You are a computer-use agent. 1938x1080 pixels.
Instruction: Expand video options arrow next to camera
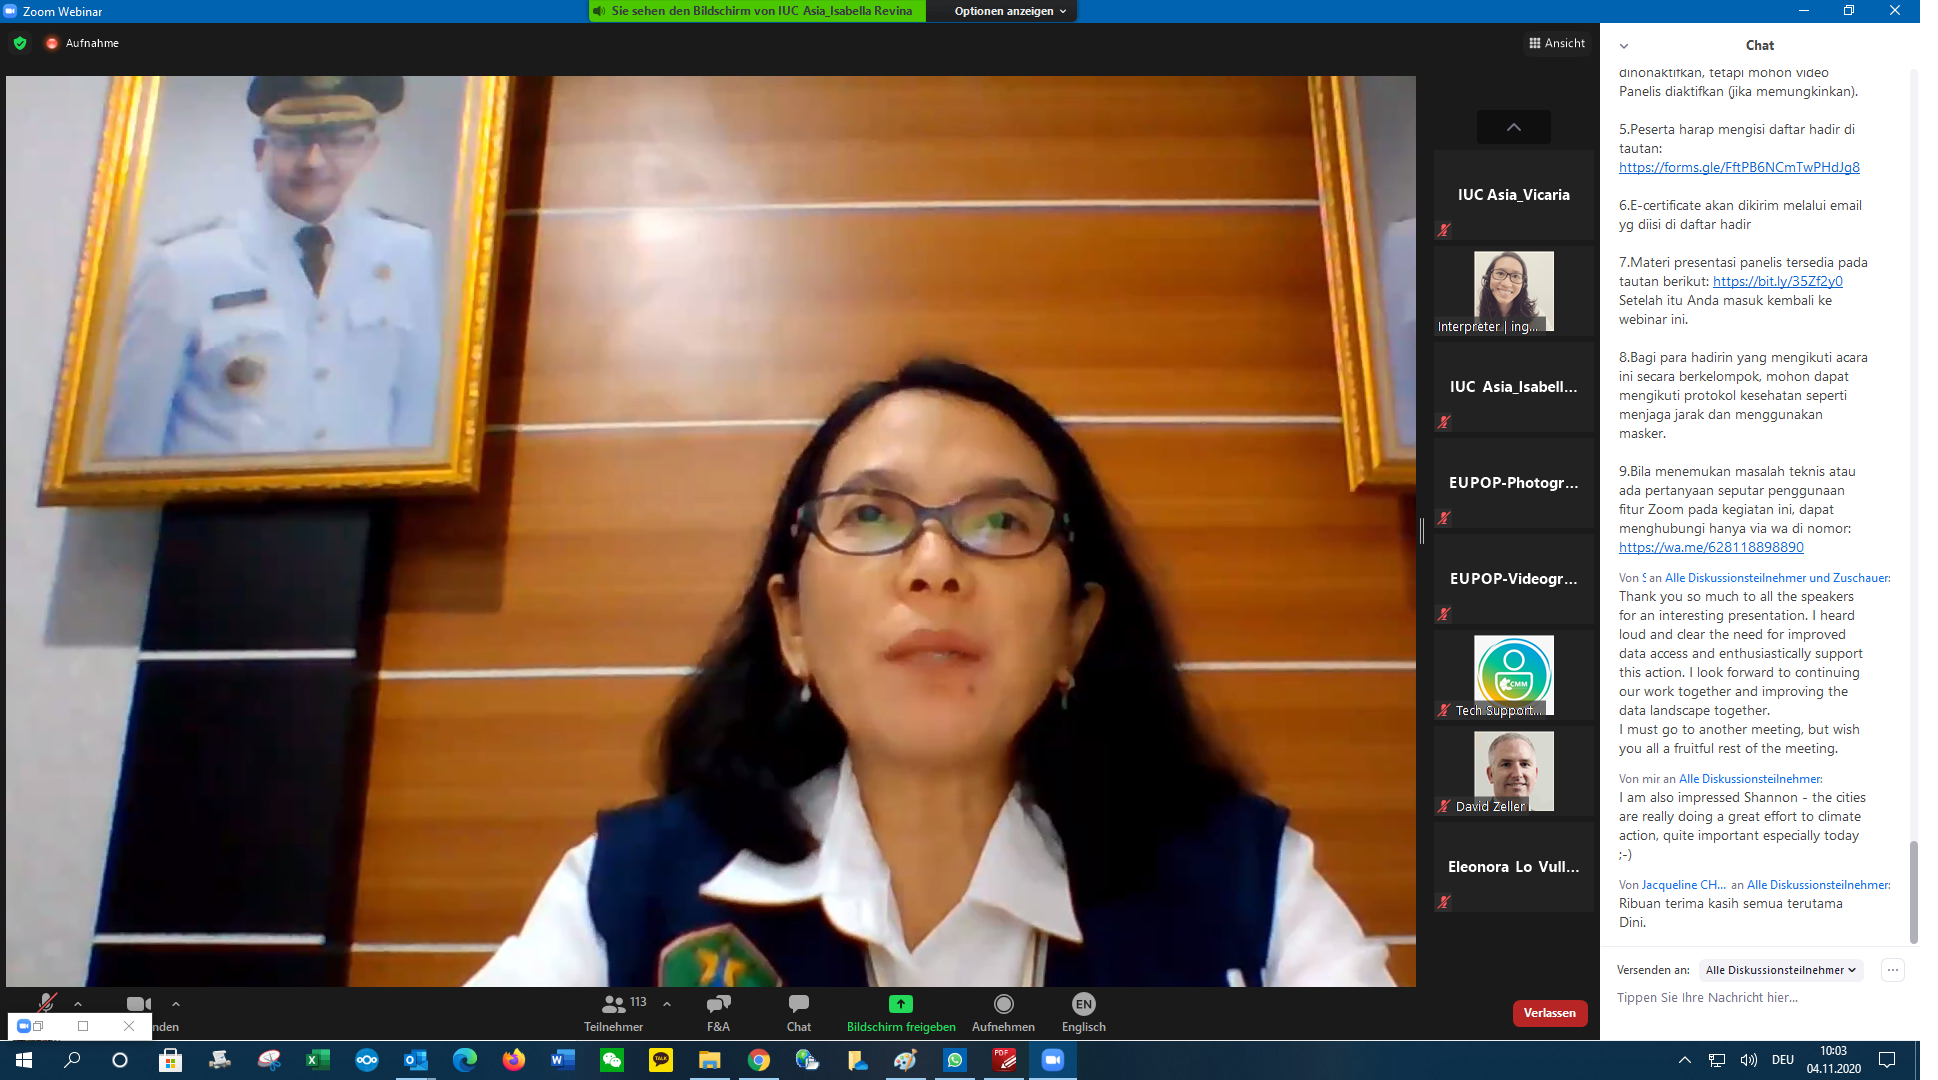click(x=176, y=1004)
